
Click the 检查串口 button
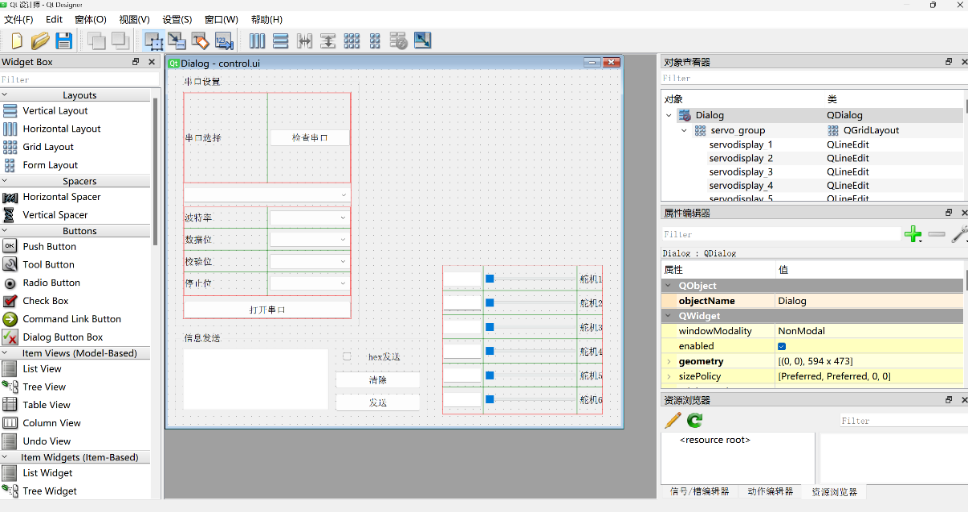(x=310, y=138)
